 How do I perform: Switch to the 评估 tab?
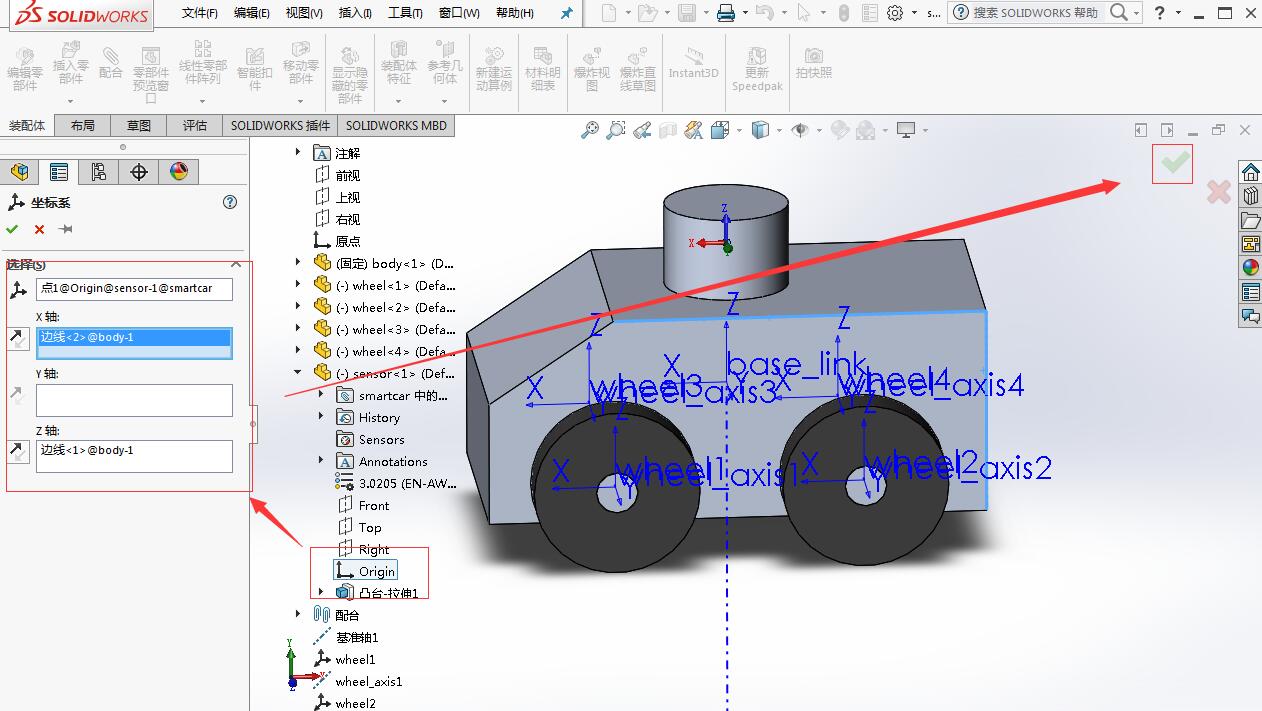(195, 125)
